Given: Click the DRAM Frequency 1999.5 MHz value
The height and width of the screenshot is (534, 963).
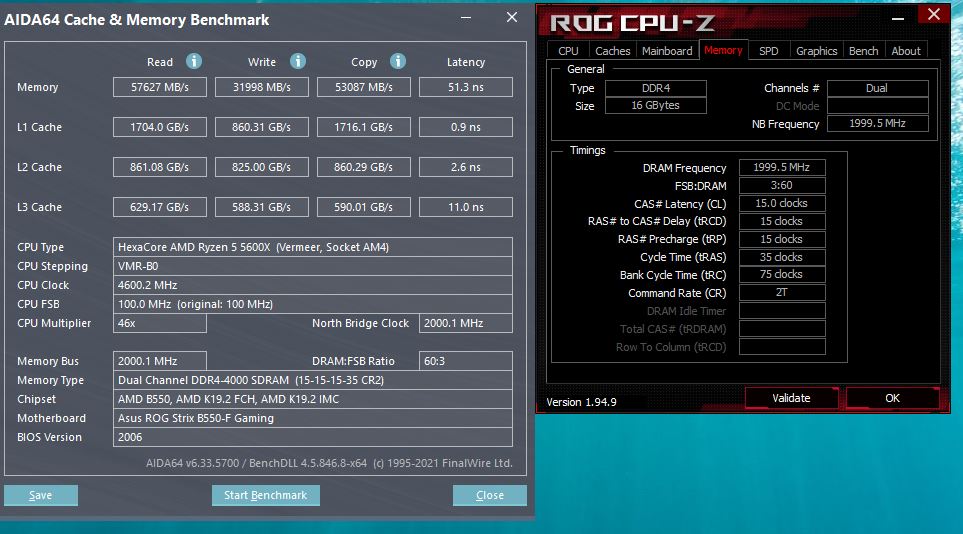Looking at the screenshot, I should point(782,167).
